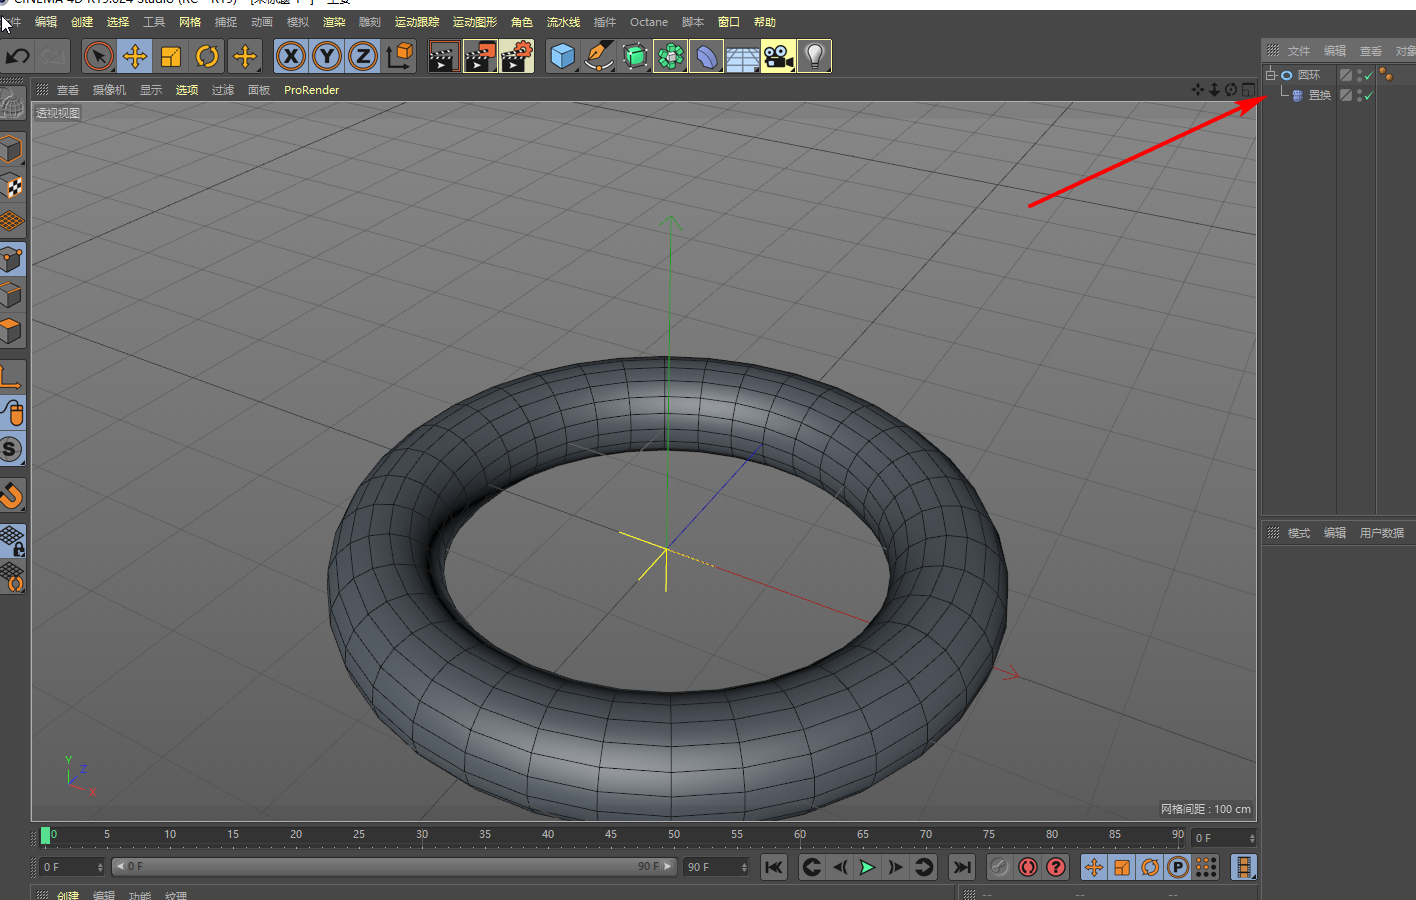Add a Floor environment object
Image resolution: width=1416 pixels, height=900 pixels.
pos(742,56)
